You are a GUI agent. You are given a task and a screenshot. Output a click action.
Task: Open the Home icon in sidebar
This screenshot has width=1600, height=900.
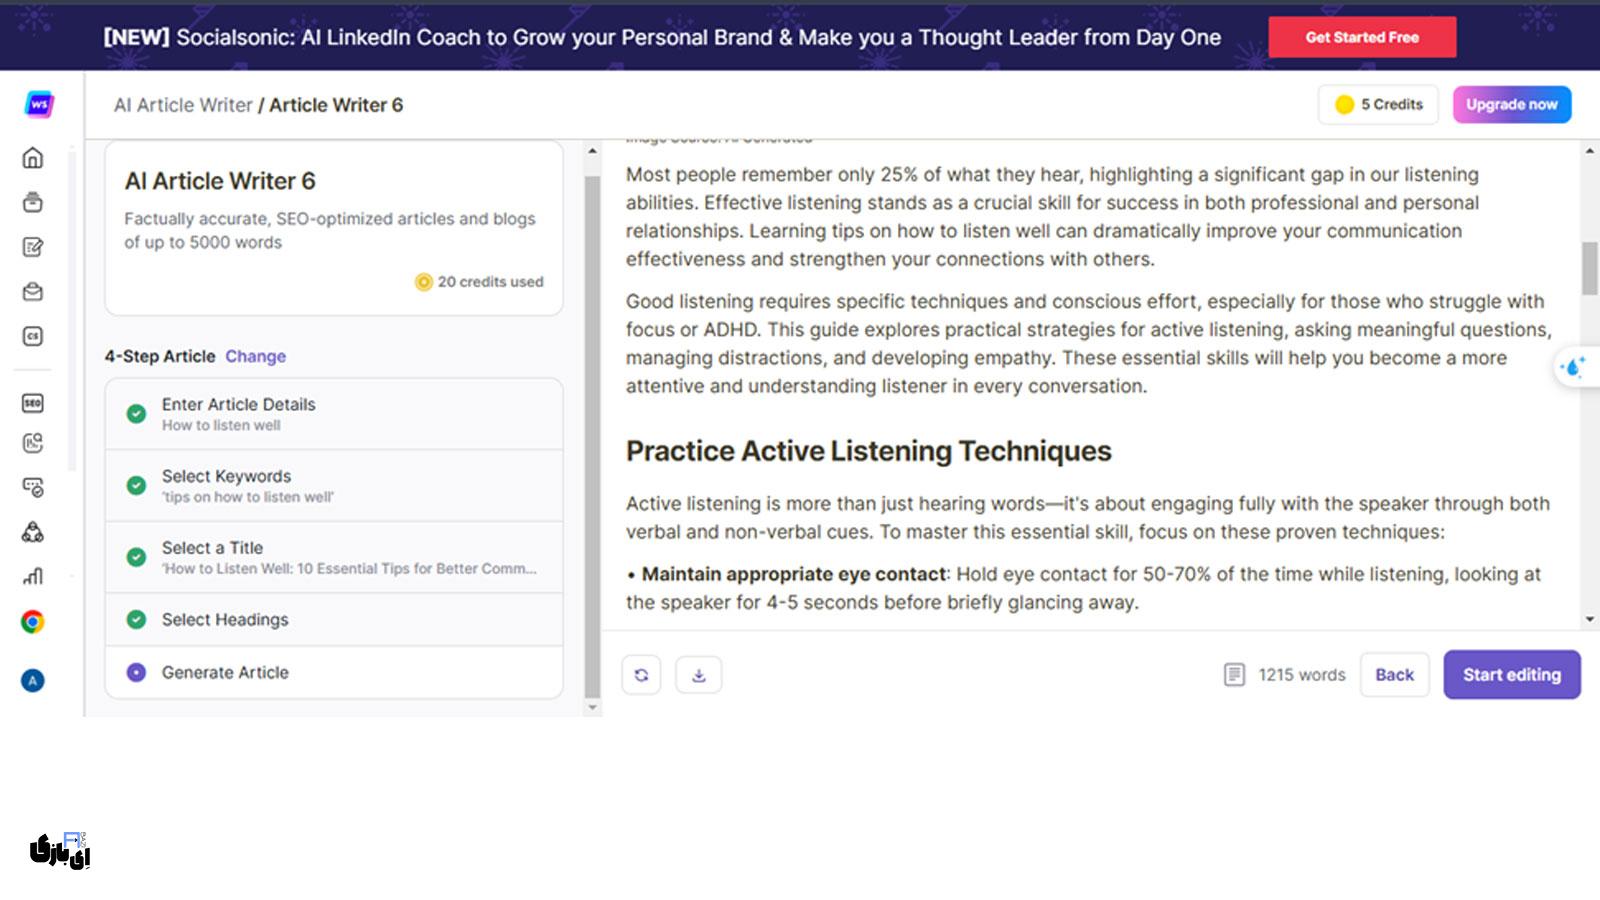coord(33,158)
